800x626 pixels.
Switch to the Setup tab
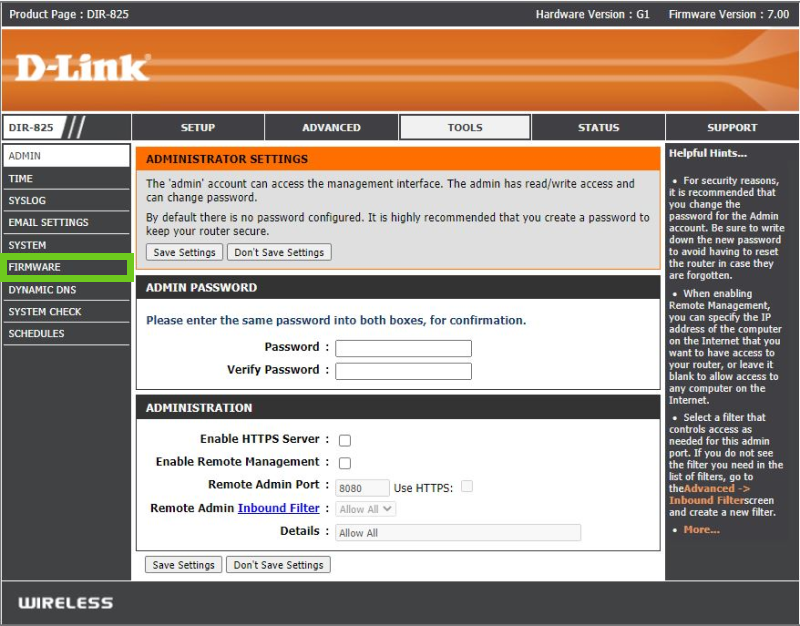(x=198, y=128)
